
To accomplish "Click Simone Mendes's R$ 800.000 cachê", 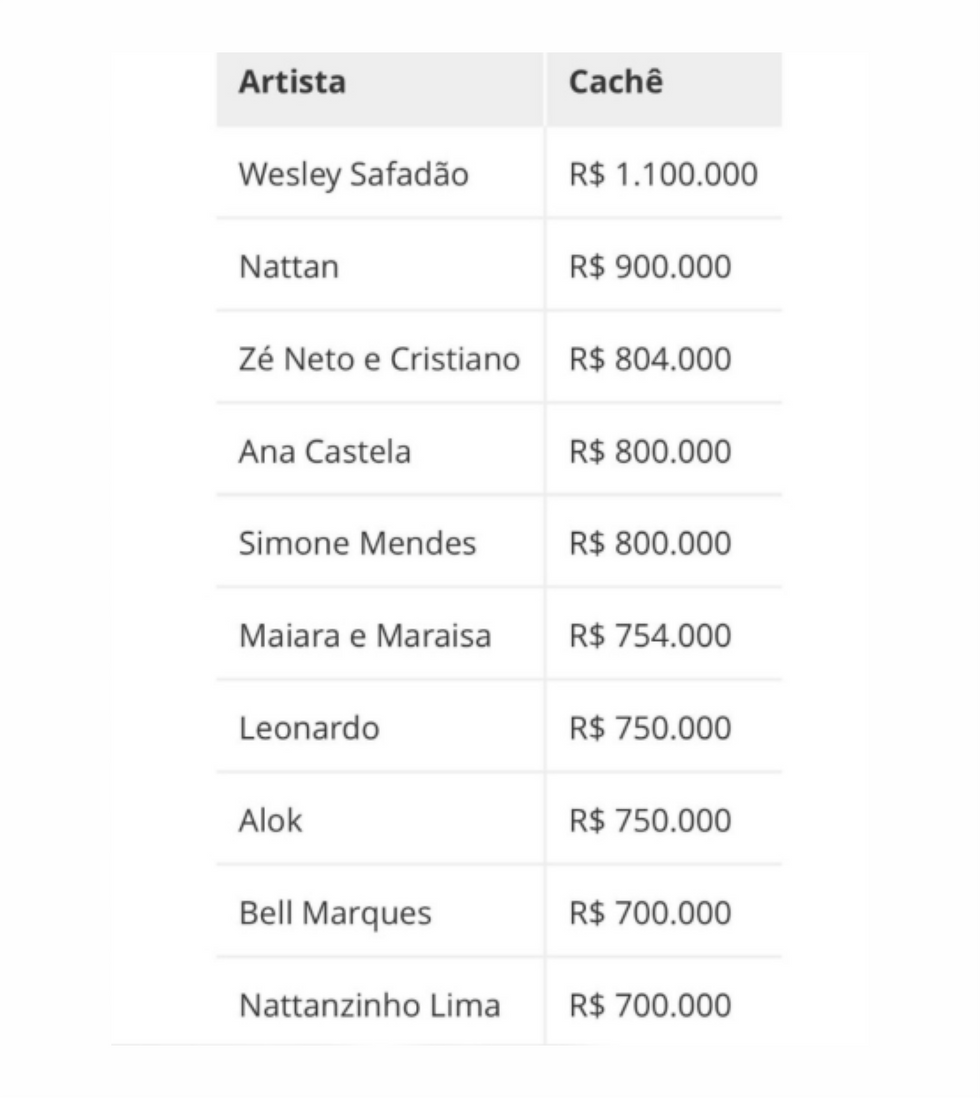I will coord(650,543).
